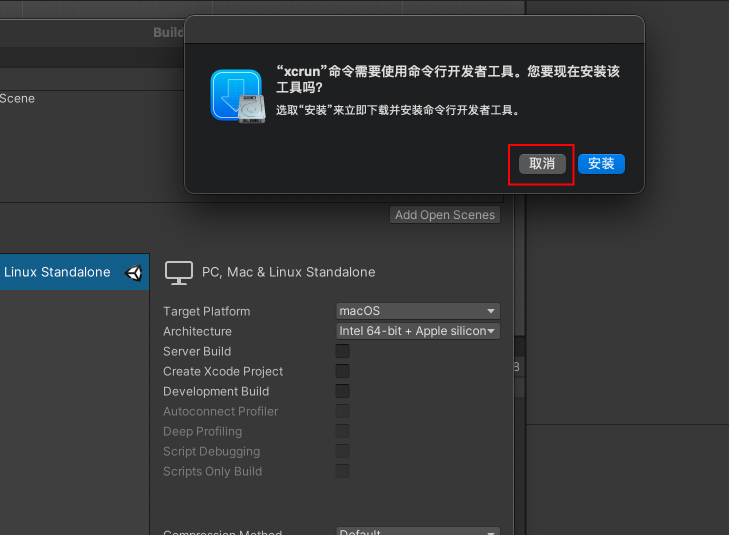This screenshot has height=535, width=729.
Task: Select the Linux Standalone platform entry
Action: click(x=57, y=272)
